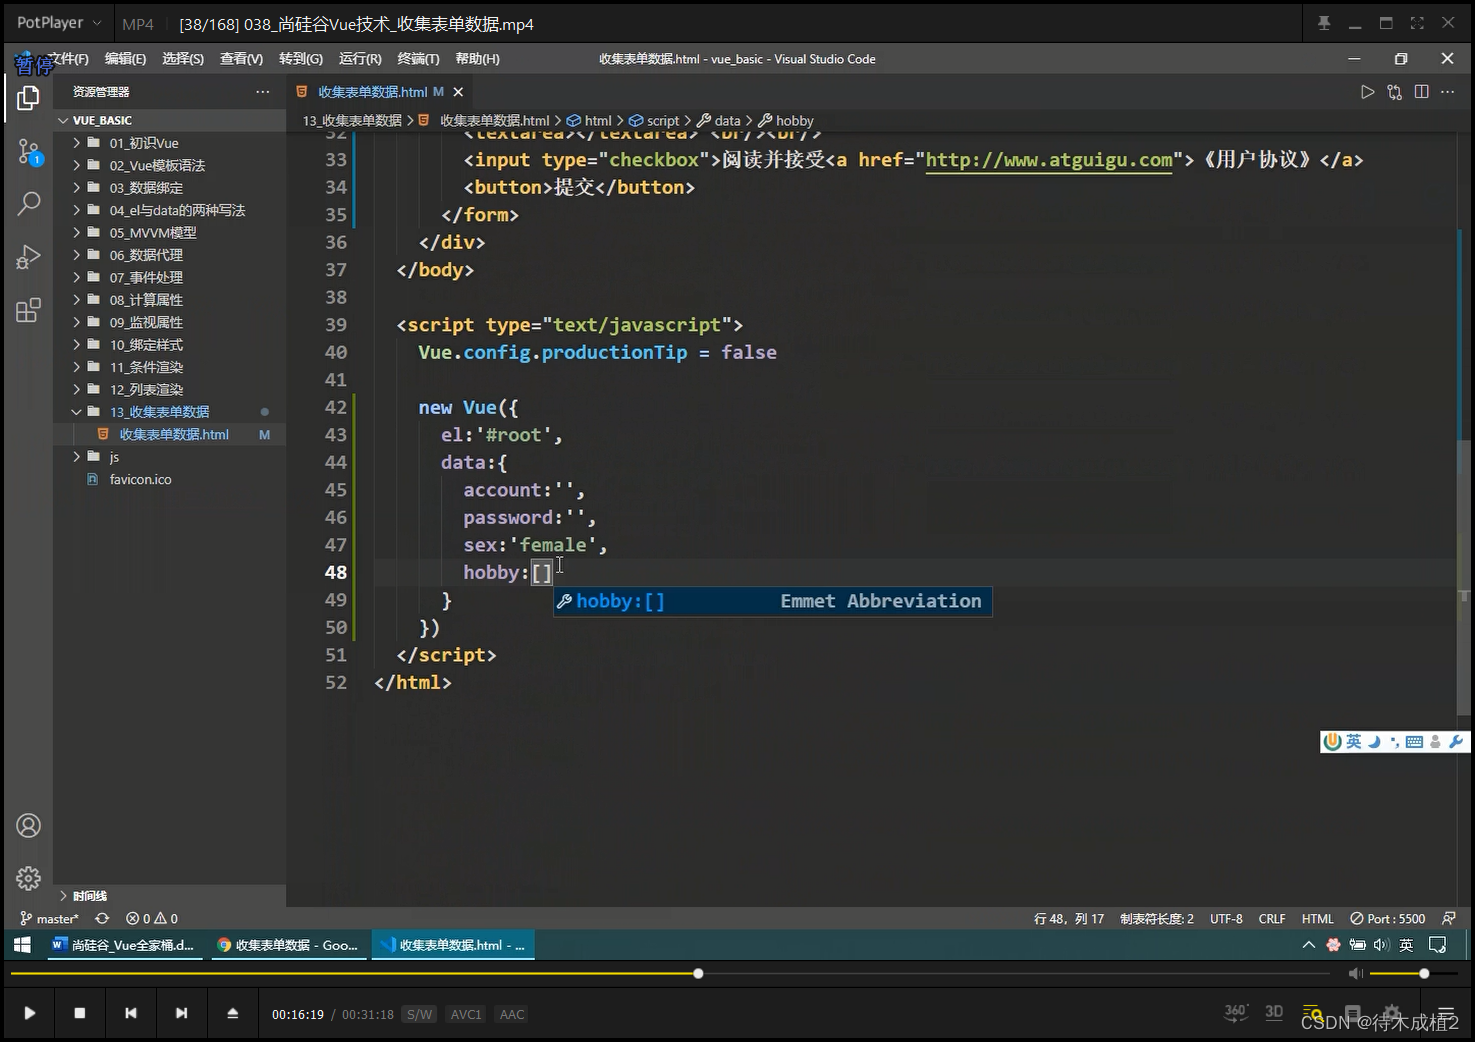
Task: Click the 行 48, 列 17 cursor position status
Action: (1069, 918)
